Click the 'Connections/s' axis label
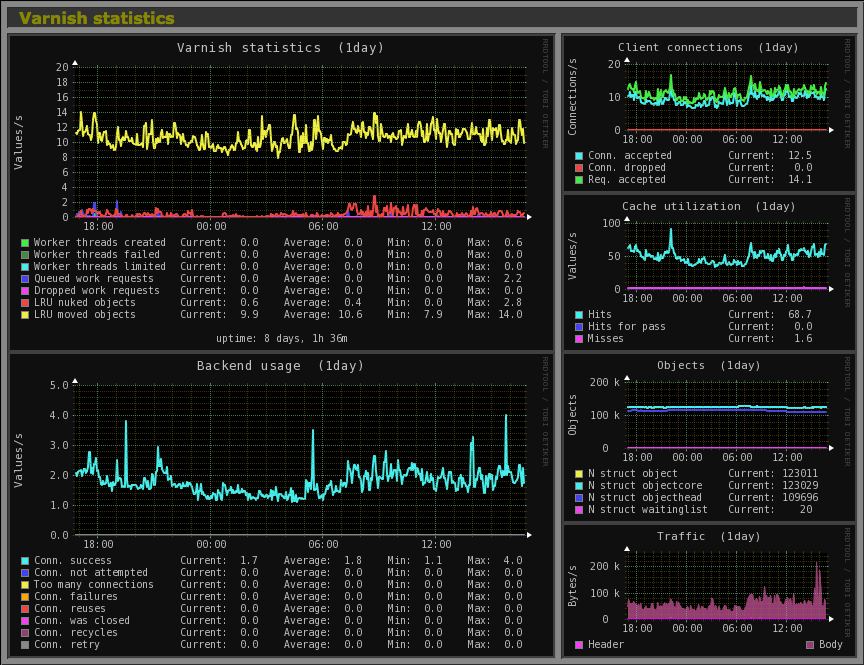Screen dimensions: 864x665 tap(573, 97)
